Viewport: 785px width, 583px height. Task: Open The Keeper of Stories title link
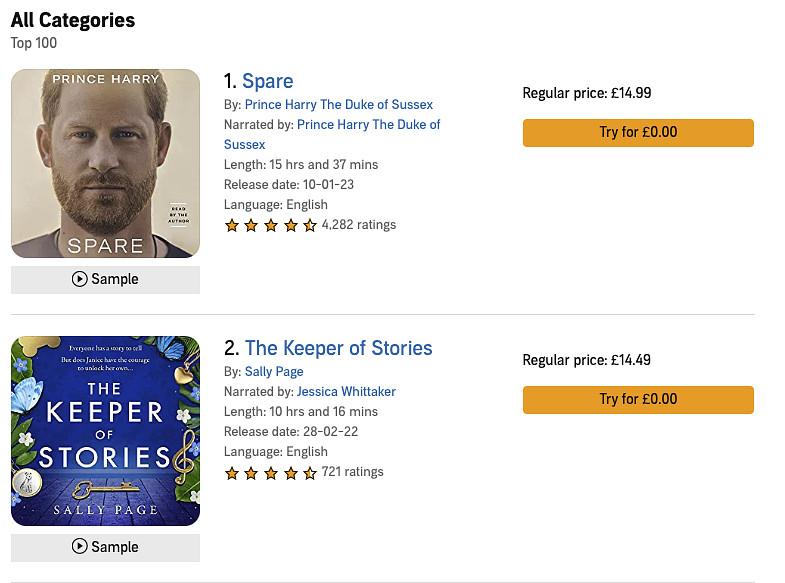click(338, 348)
